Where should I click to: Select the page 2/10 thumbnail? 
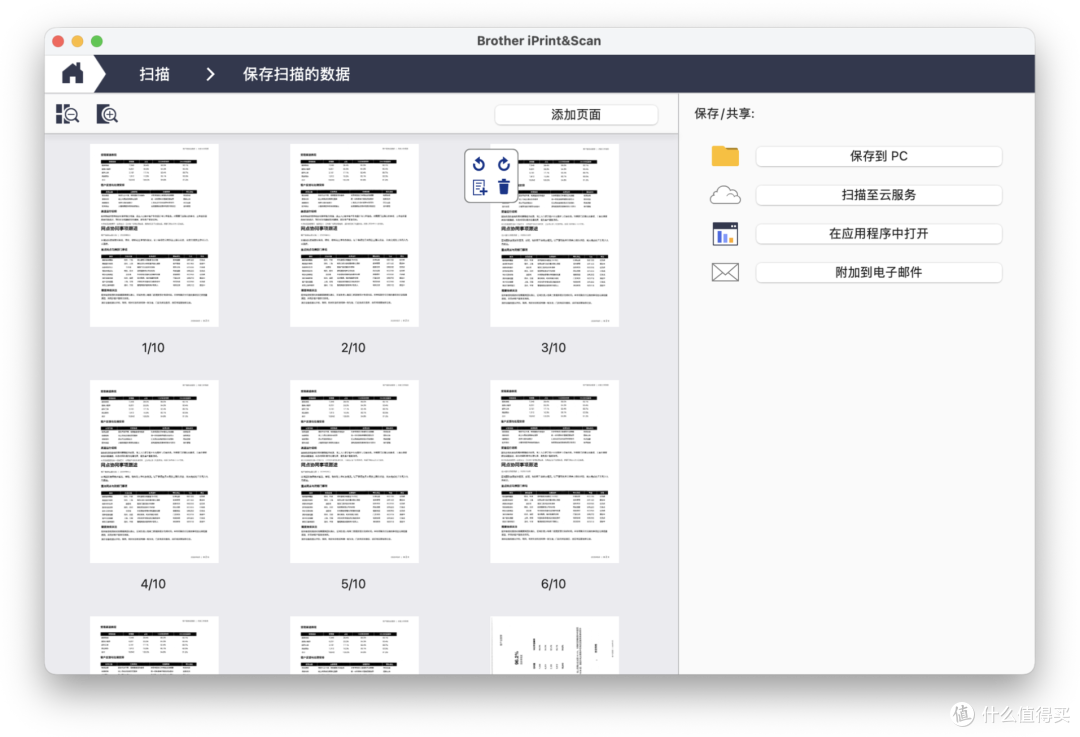(x=354, y=235)
